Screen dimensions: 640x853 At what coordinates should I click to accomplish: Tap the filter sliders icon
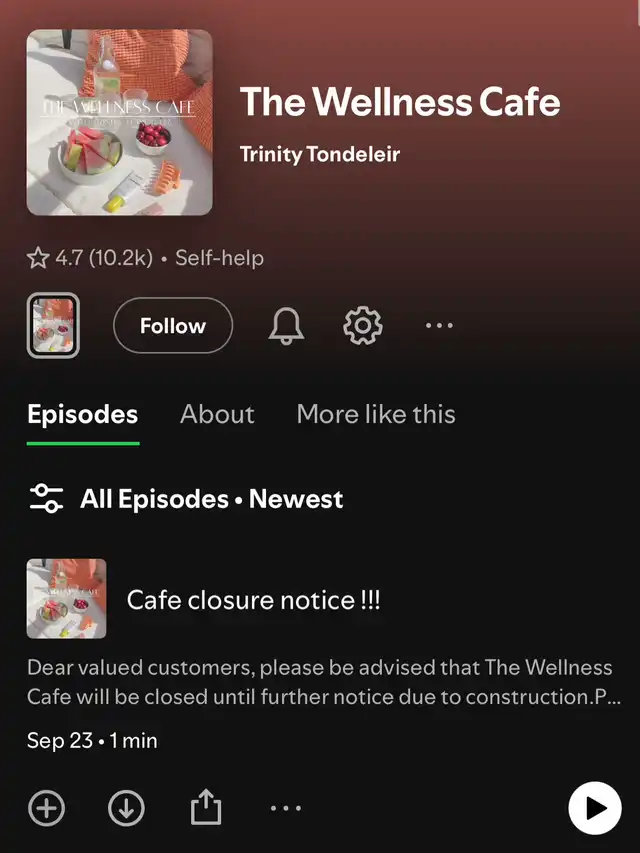point(46,498)
